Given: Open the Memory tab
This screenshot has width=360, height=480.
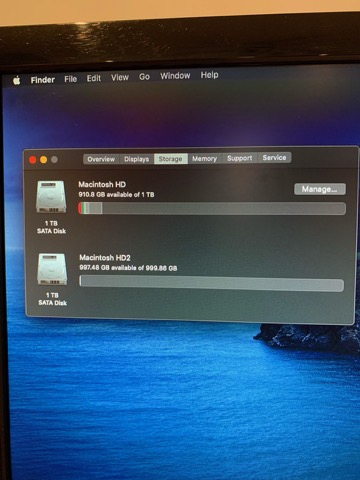Looking at the screenshot, I should [x=204, y=158].
